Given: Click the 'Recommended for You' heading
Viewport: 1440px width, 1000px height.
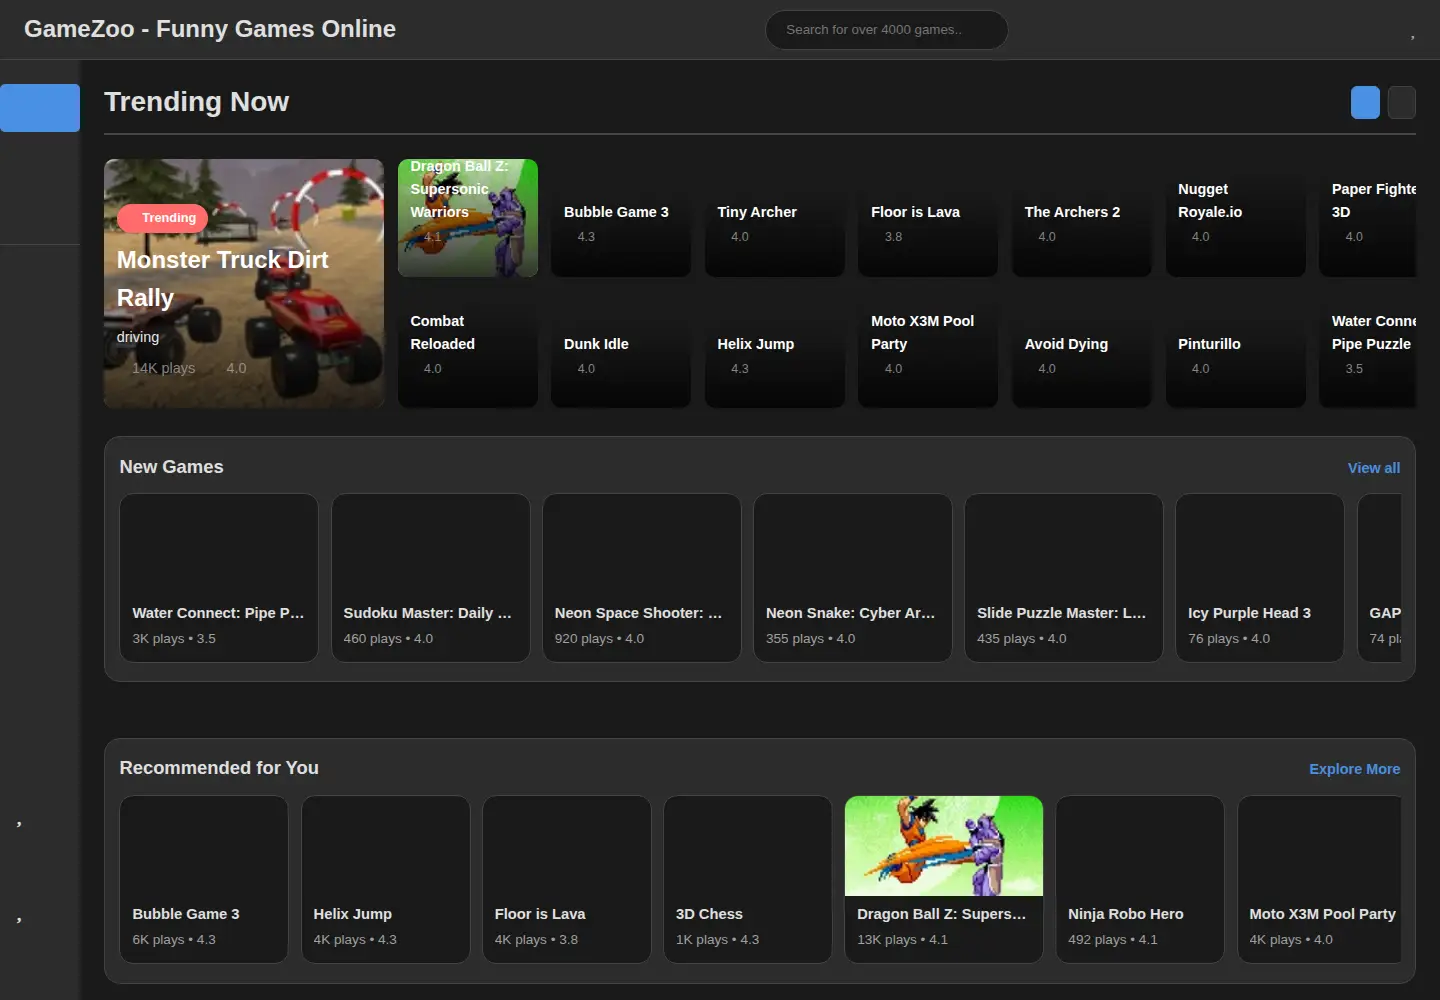Looking at the screenshot, I should (219, 768).
